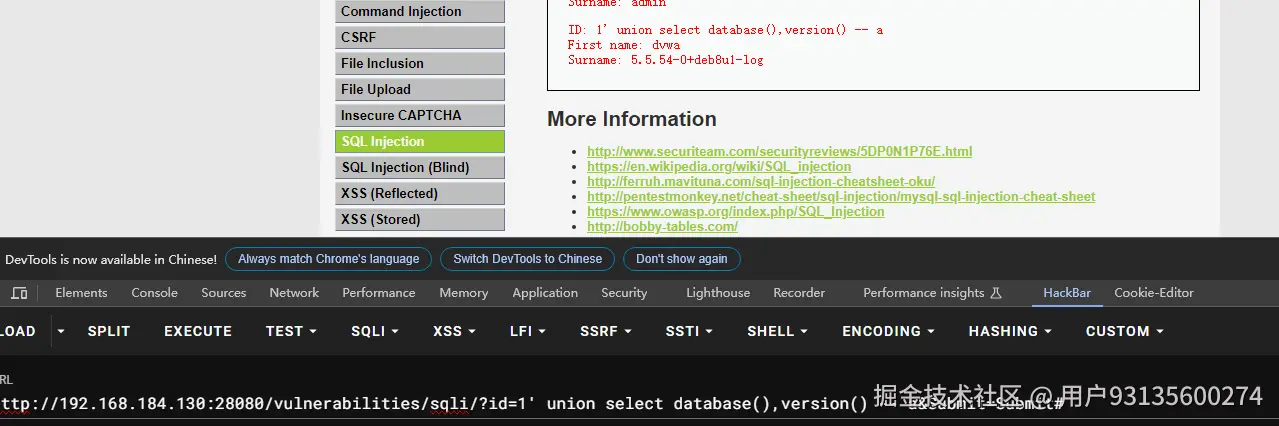Open ferruh.mavituna.com cheatsheet link
Viewport: 1279px width, 426px height.
pos(761,182)
